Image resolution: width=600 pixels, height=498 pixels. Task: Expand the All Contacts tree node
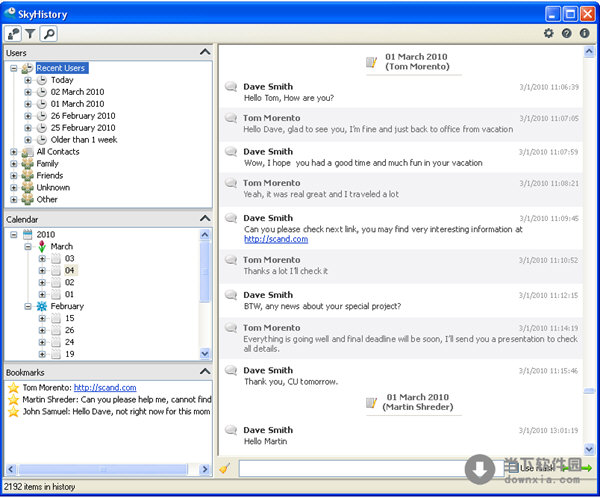pyautogui.click(x=14, y=152)
